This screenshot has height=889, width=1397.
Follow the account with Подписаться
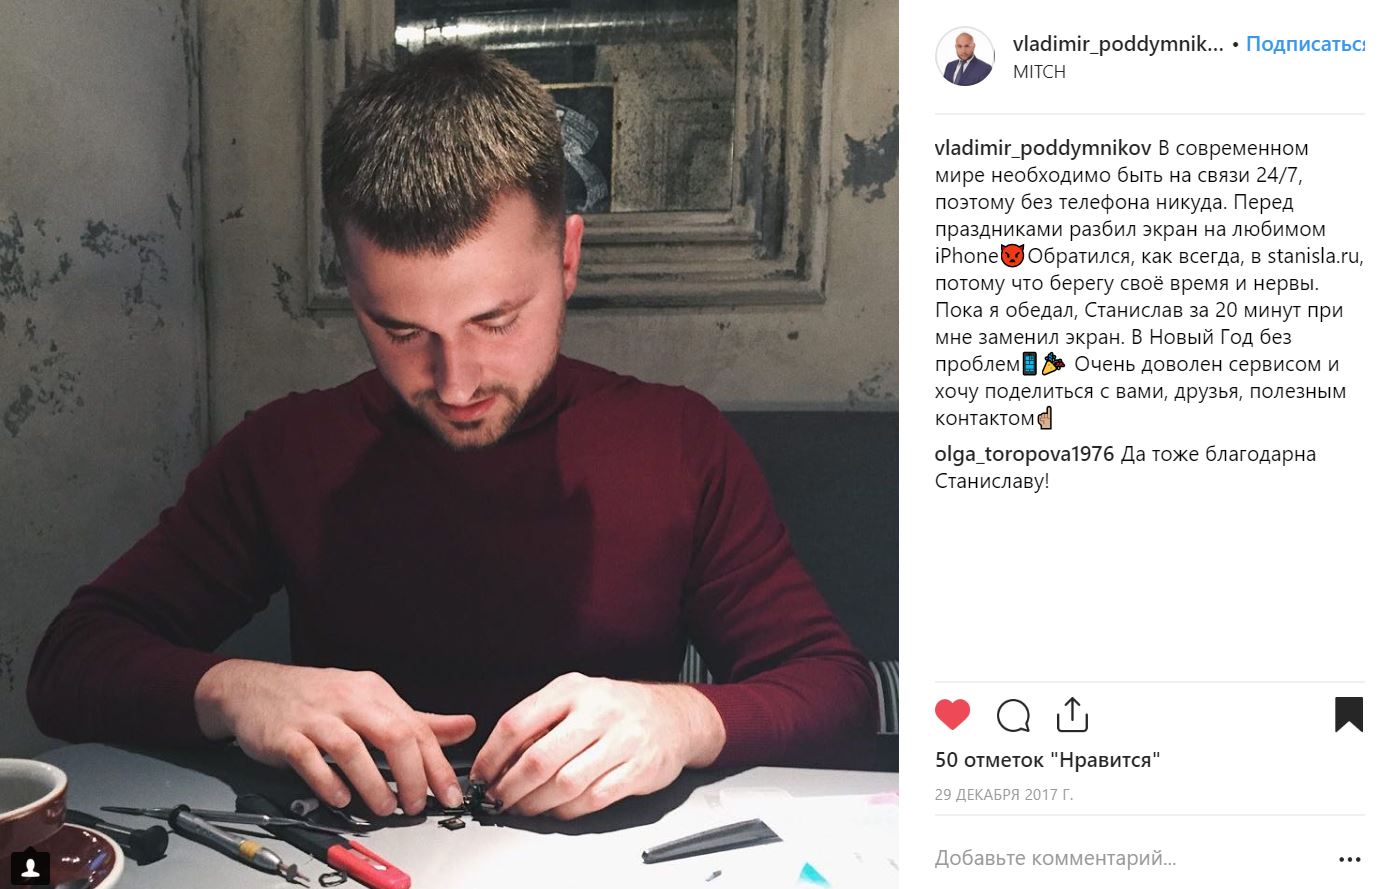(x=1305, y=44)
